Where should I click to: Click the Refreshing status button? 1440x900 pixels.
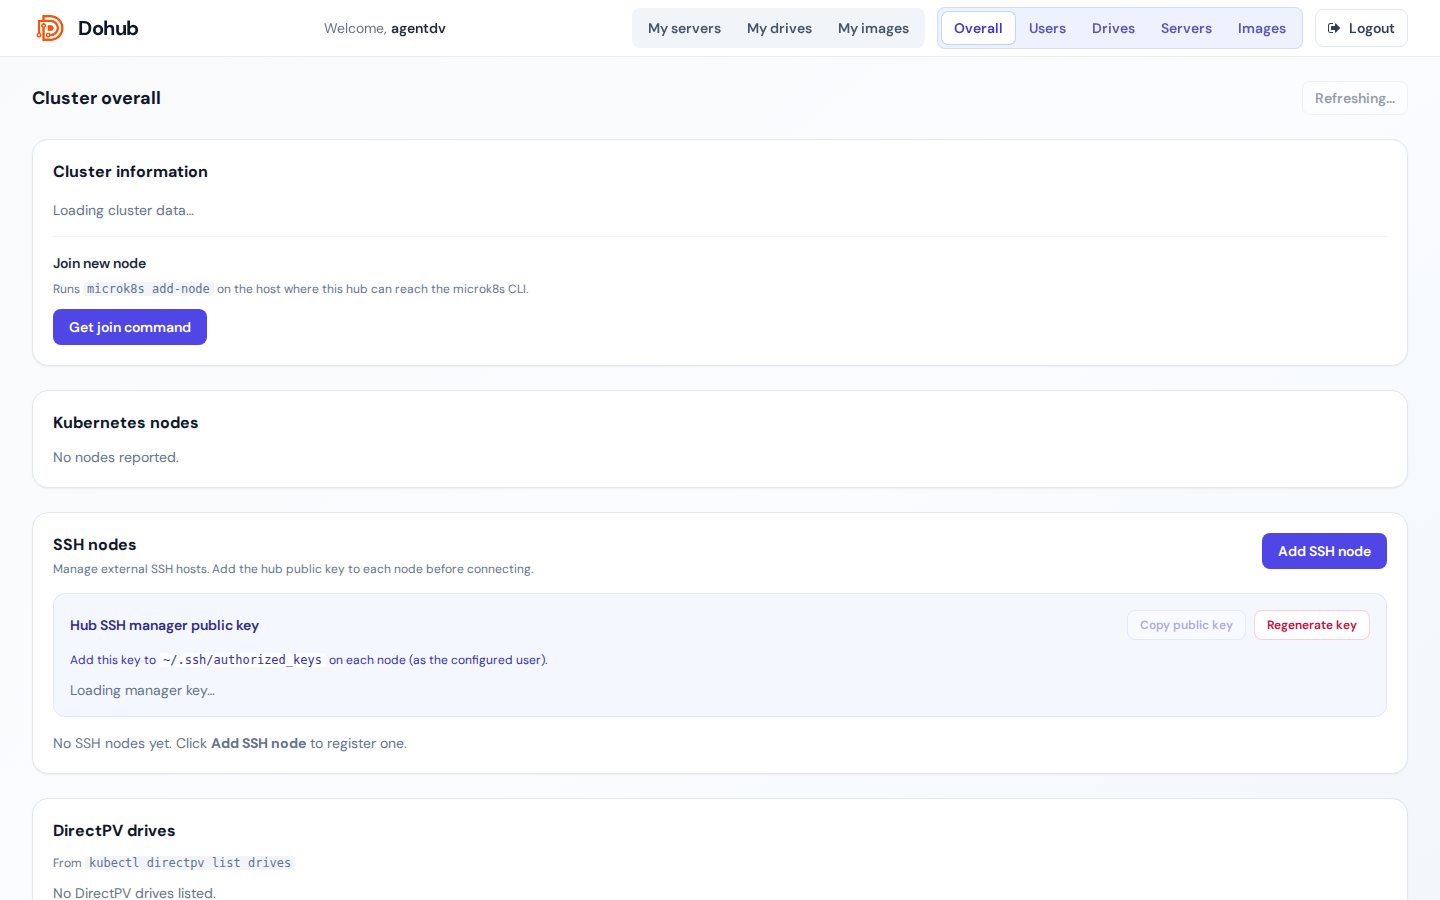[1354, 98]
